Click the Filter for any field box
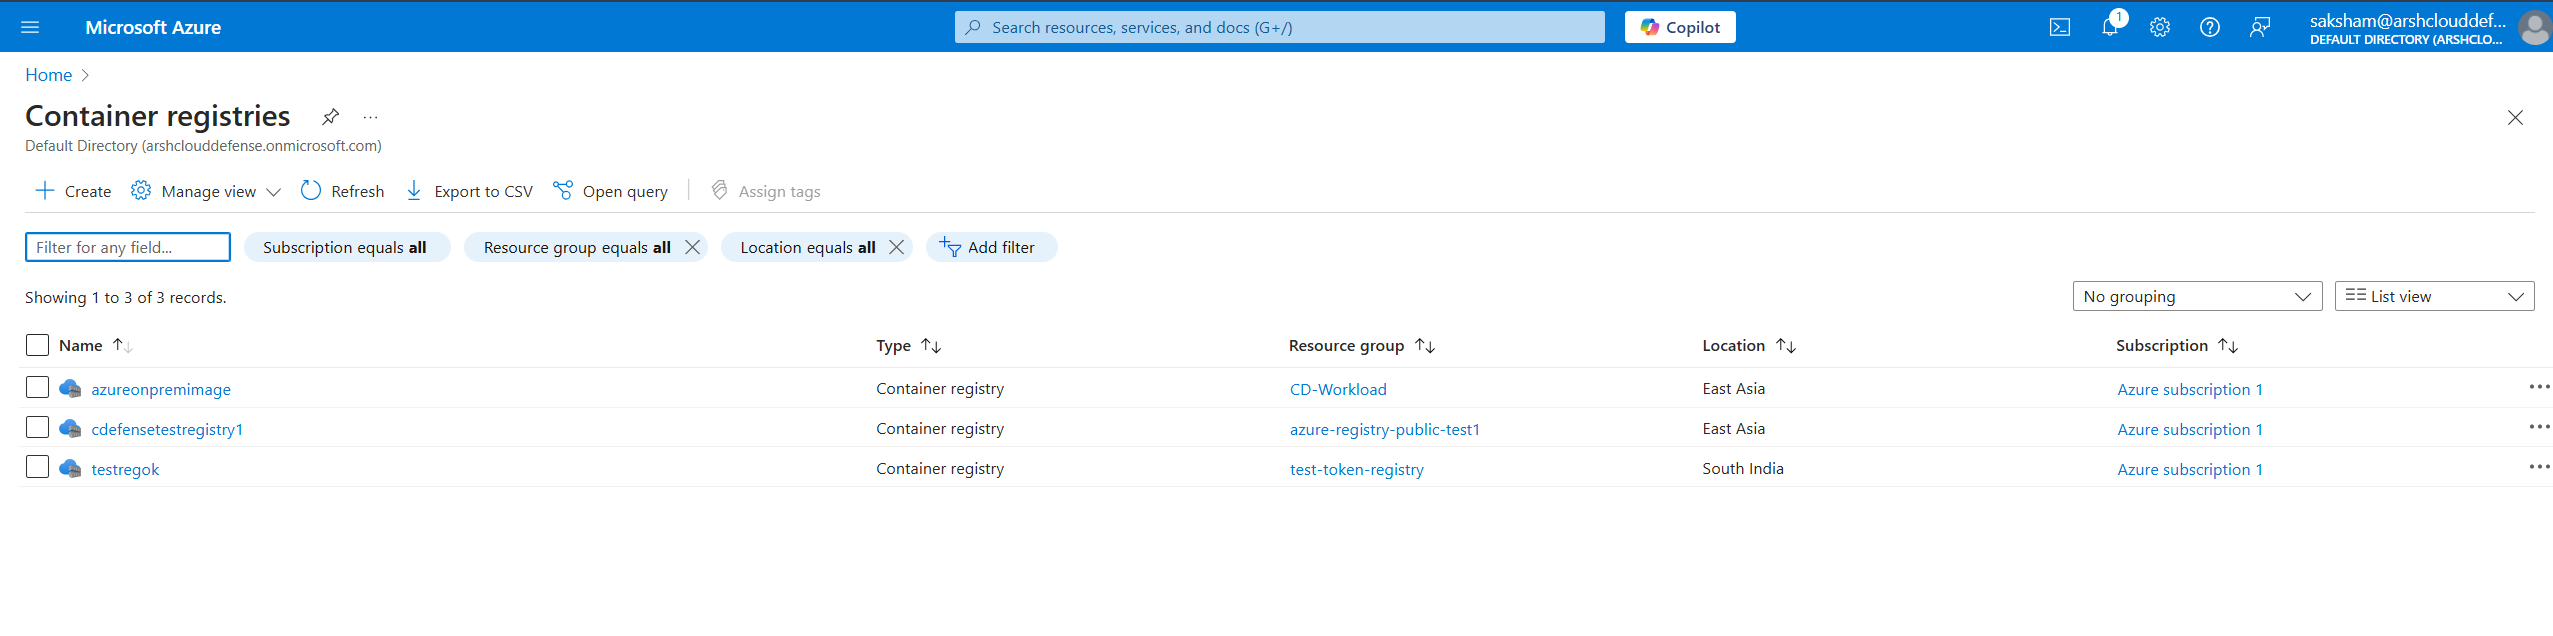 pyautogui.click(x=128, y=247)
